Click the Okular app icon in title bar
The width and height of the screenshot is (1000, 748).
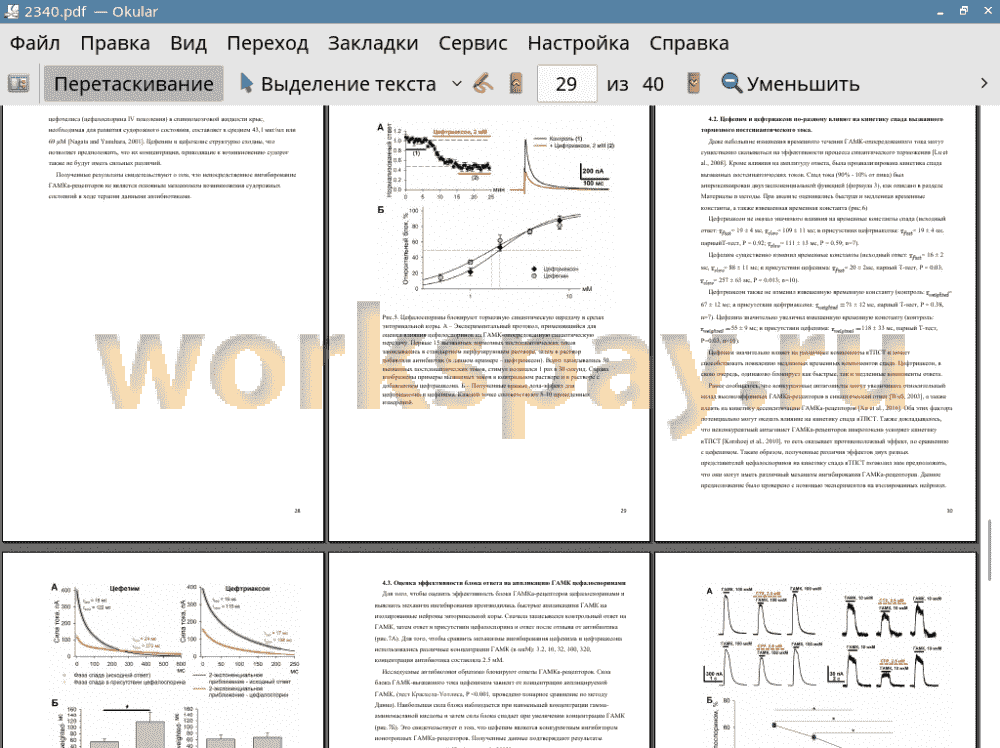coord(11,11)
